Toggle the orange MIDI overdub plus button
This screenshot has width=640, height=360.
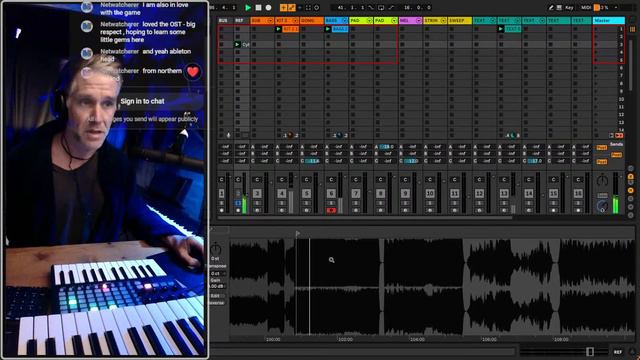tap(283, 7)
